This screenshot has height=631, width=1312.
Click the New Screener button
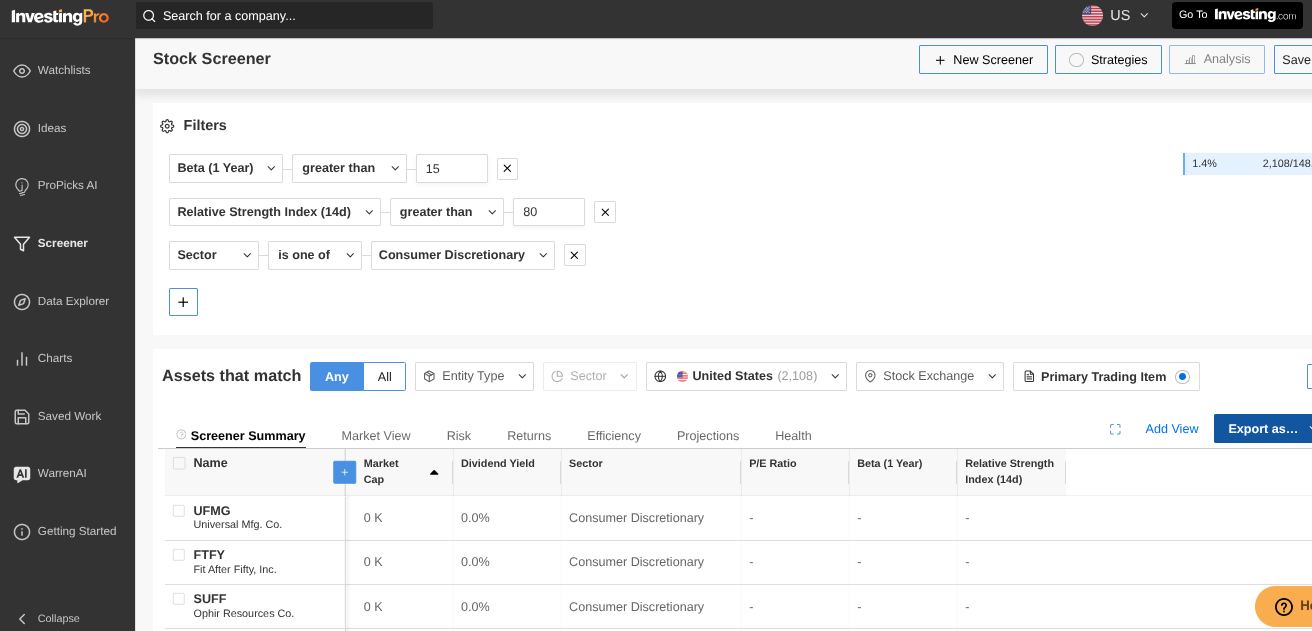983,60
